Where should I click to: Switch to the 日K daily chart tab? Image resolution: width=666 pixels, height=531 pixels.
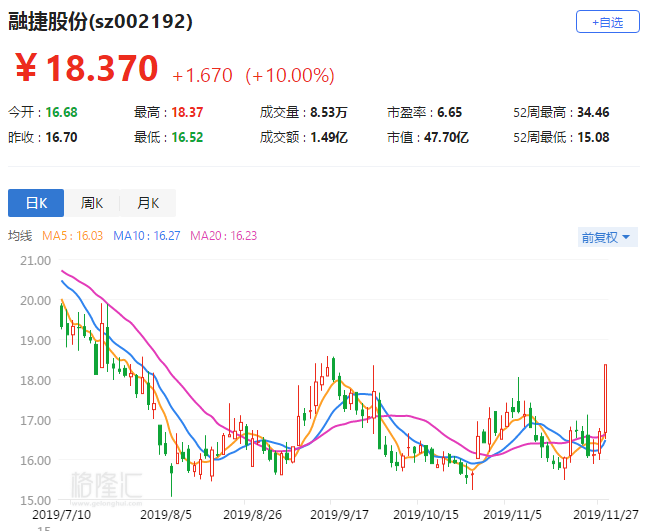(36, 203)
